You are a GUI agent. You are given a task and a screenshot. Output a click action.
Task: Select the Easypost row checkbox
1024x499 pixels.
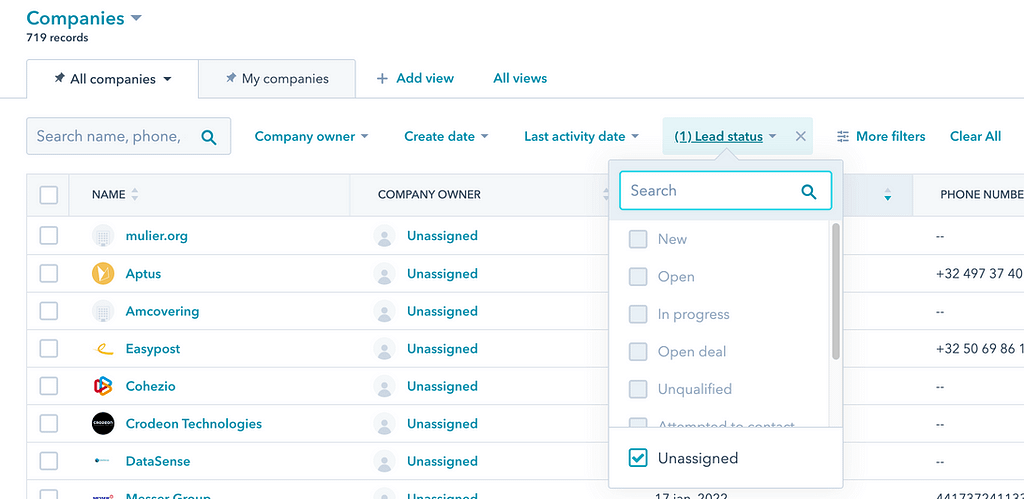point(48,349)
